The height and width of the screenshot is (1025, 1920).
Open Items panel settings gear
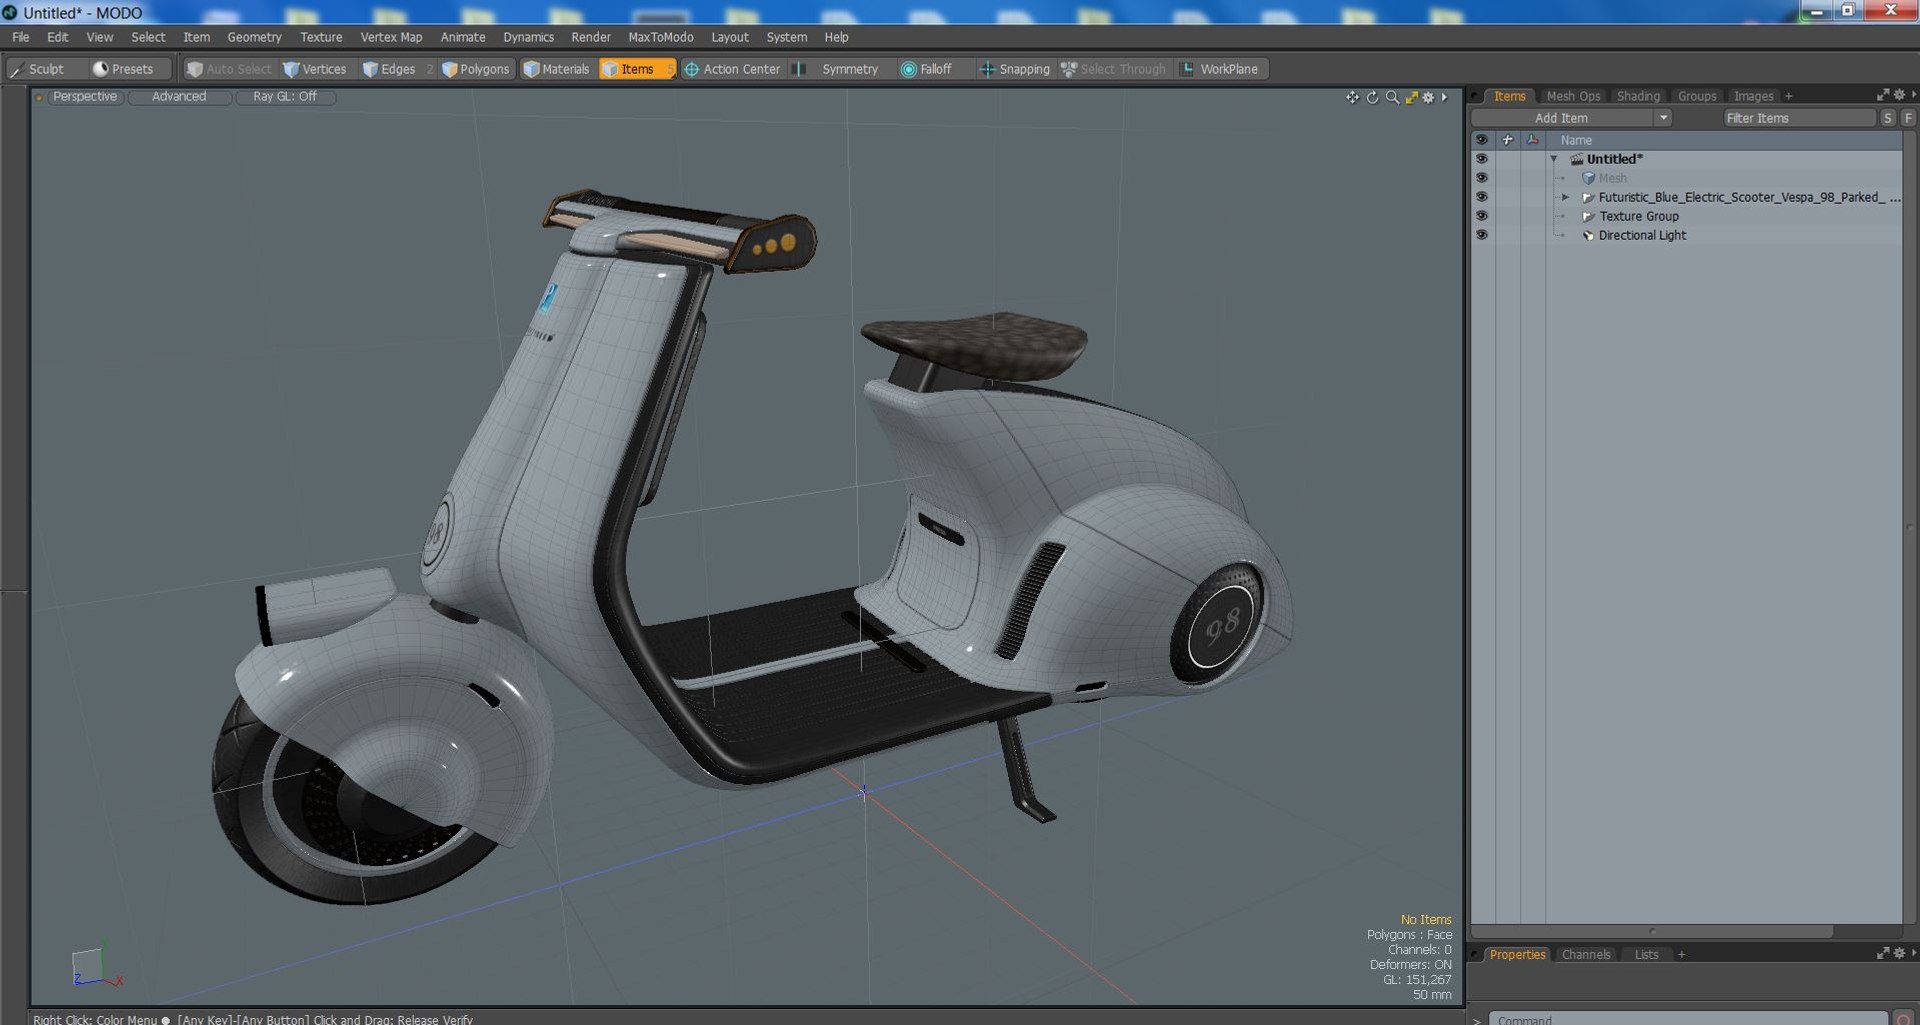(1899, 95)
